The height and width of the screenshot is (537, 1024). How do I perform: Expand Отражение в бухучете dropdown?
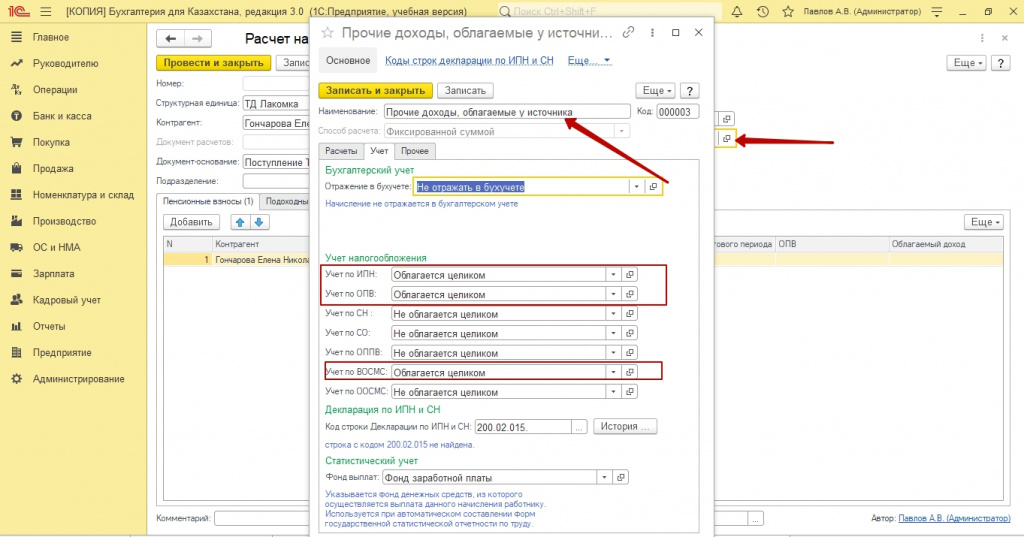pyautogui.click(x=636, y=187)
